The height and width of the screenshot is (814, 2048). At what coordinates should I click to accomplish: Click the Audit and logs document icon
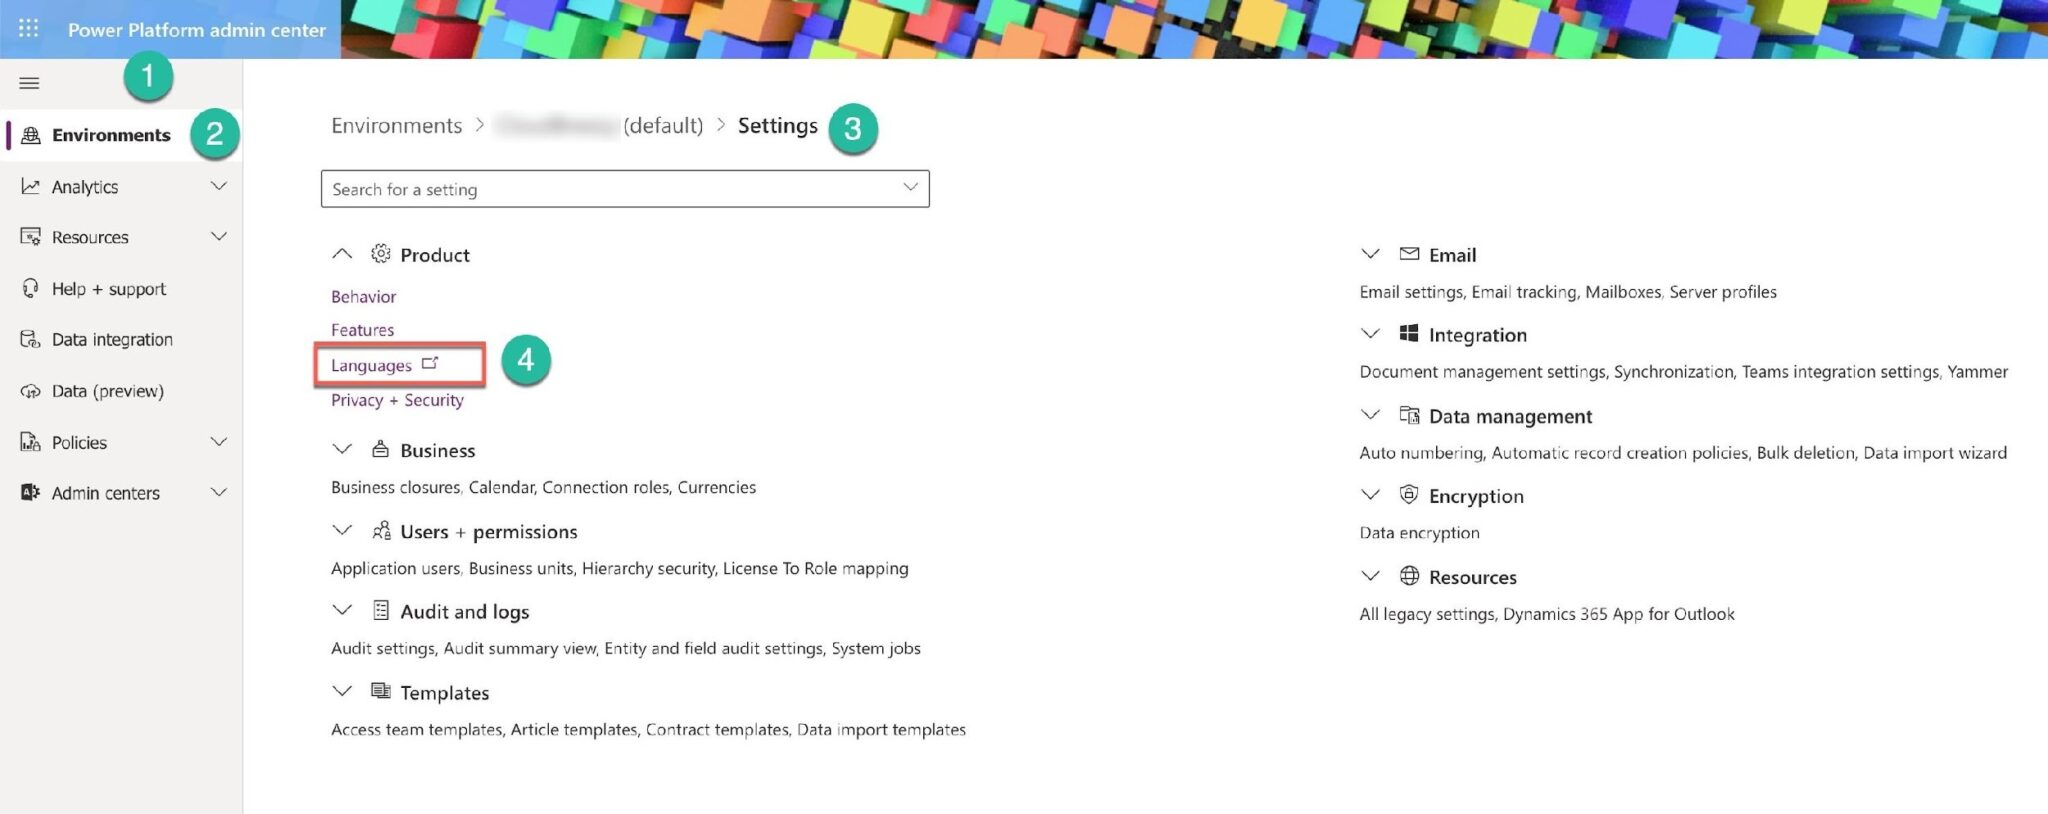click(380, 610)
